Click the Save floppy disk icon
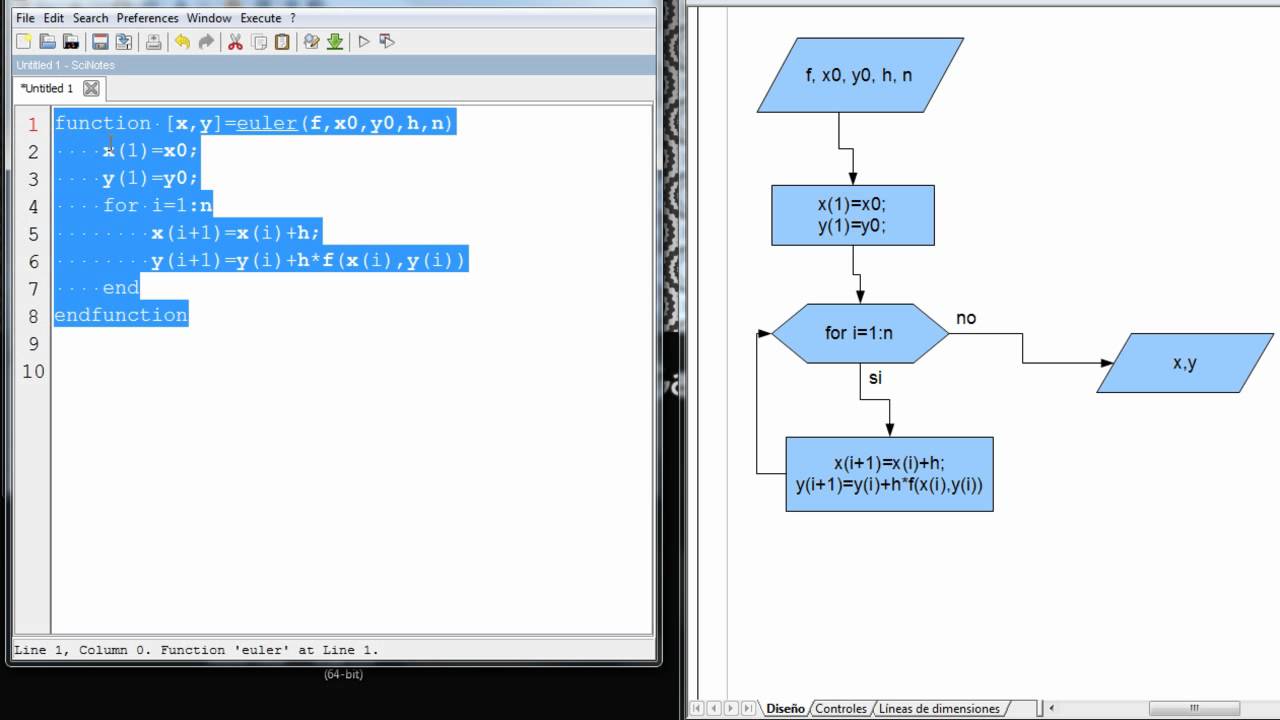The width and height of the screenshot is (1280, 720). 100,42
